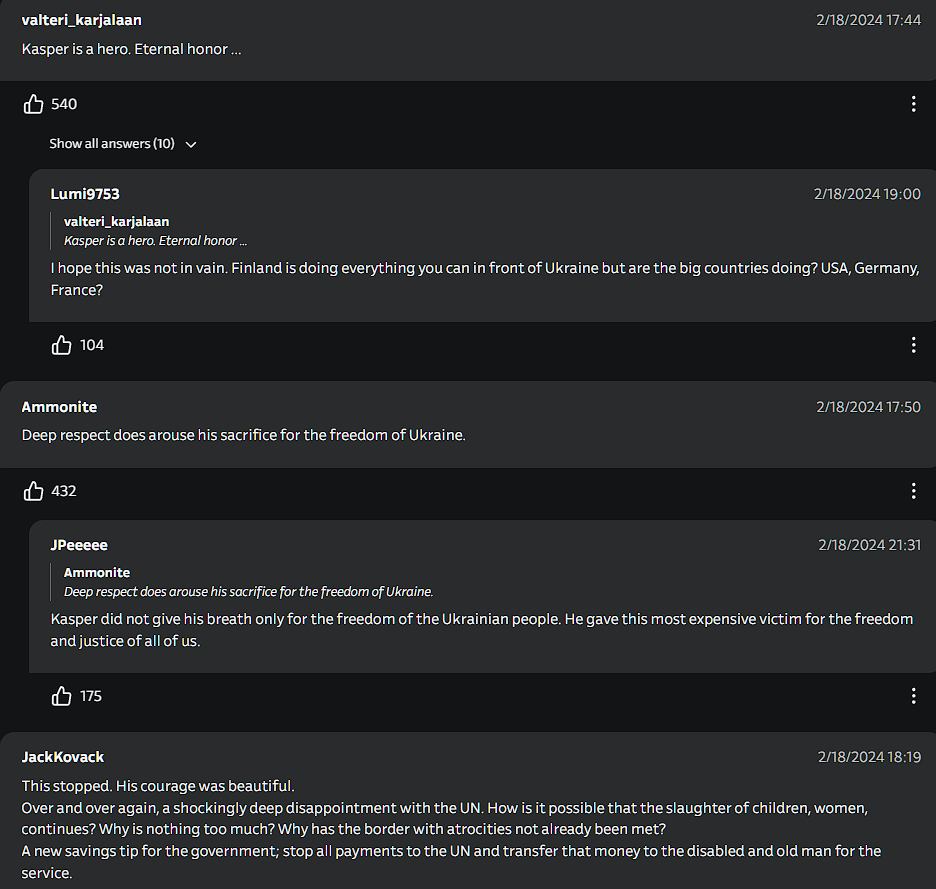Viewport: 936px width, 889px height.
Task: Click the 2/18/2024 19:00 timestamp
Action: [867, 194]
